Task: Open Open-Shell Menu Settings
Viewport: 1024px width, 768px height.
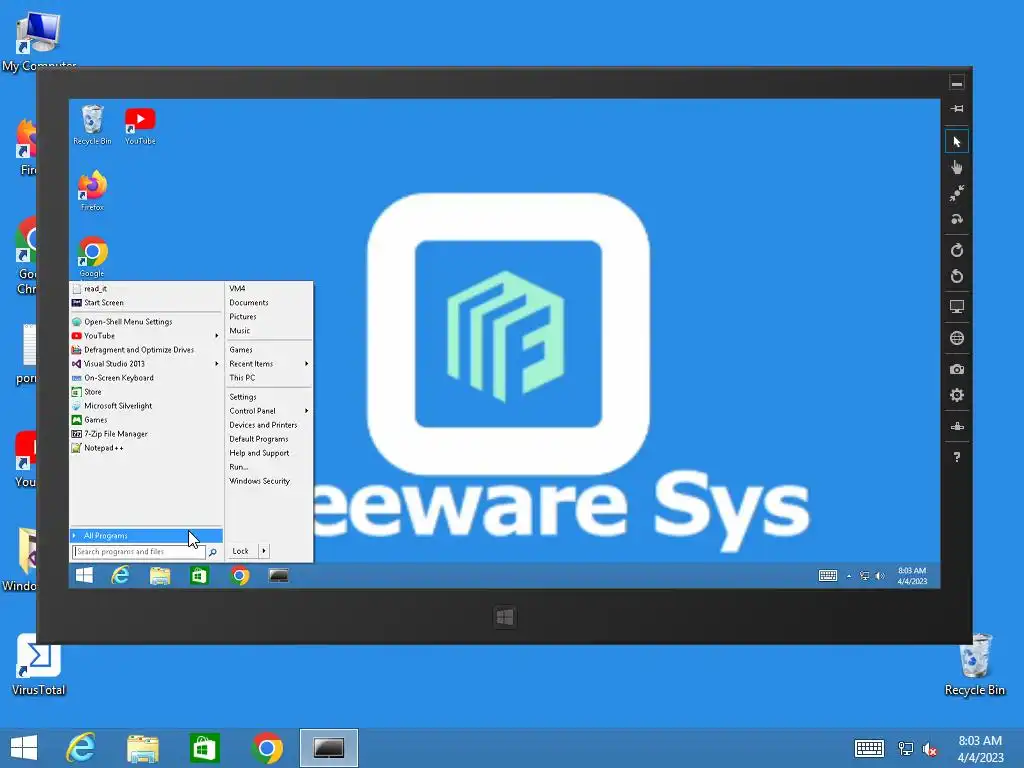Action: pyautogui.click(x=146, y=322)
